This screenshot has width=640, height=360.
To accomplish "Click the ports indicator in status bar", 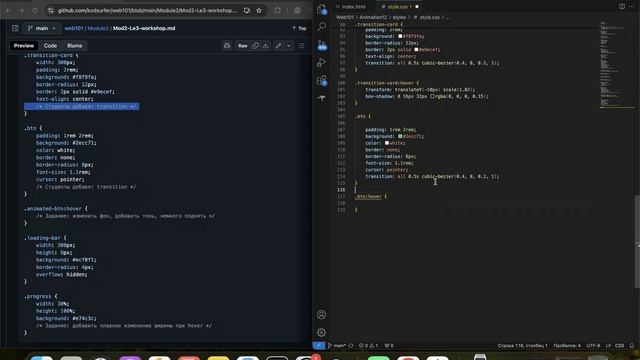I will [x=389, y=346].
